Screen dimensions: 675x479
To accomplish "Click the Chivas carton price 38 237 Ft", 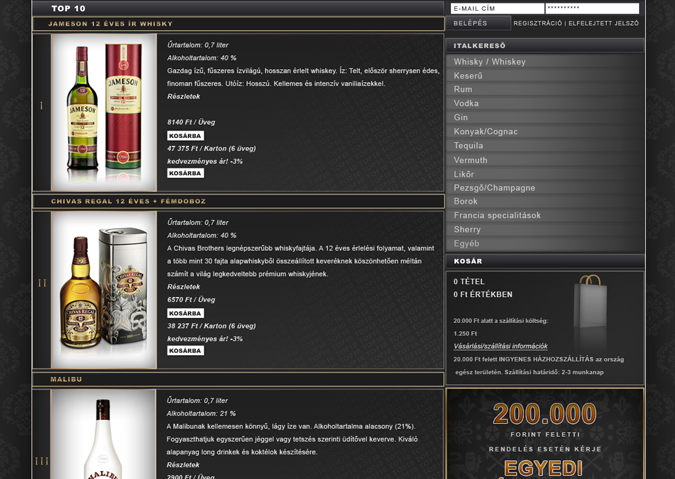I will pyautogui.click(x=211, y=326).
